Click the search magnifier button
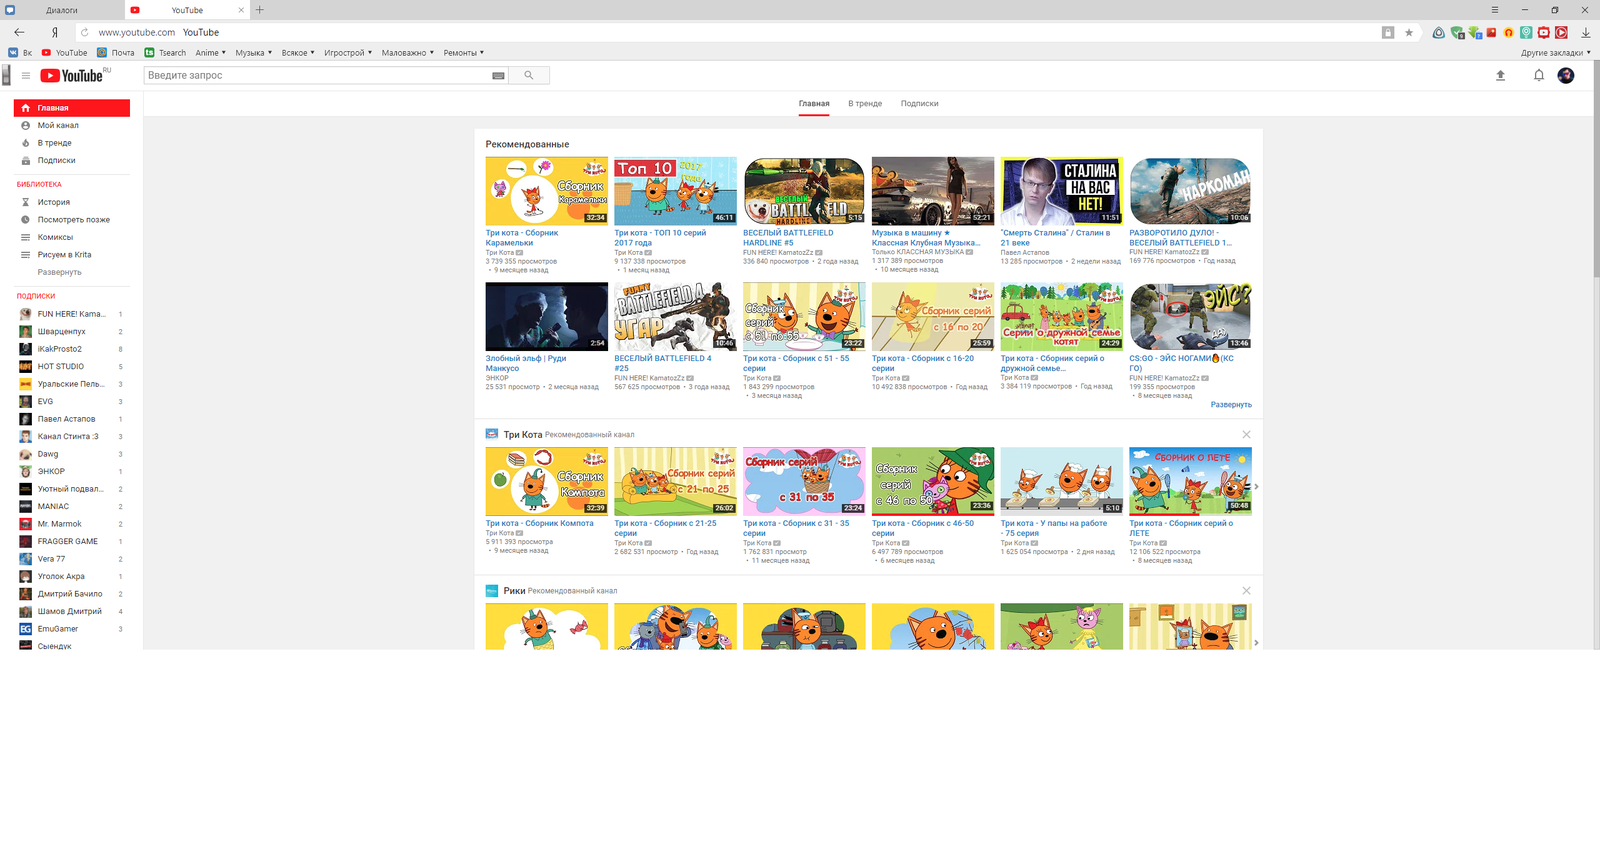The width and height of the screenshot is (1600, 857). click(x=529, y=75)
